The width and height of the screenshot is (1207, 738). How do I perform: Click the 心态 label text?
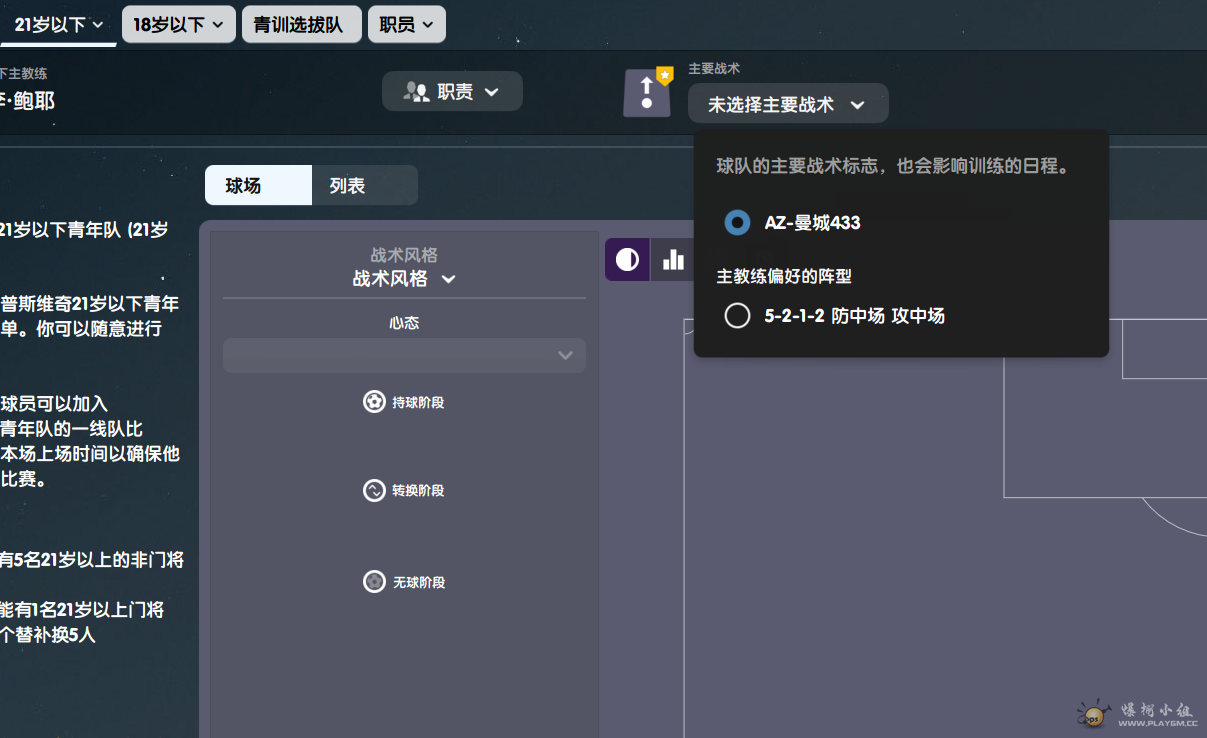click(x=404, y=323)
